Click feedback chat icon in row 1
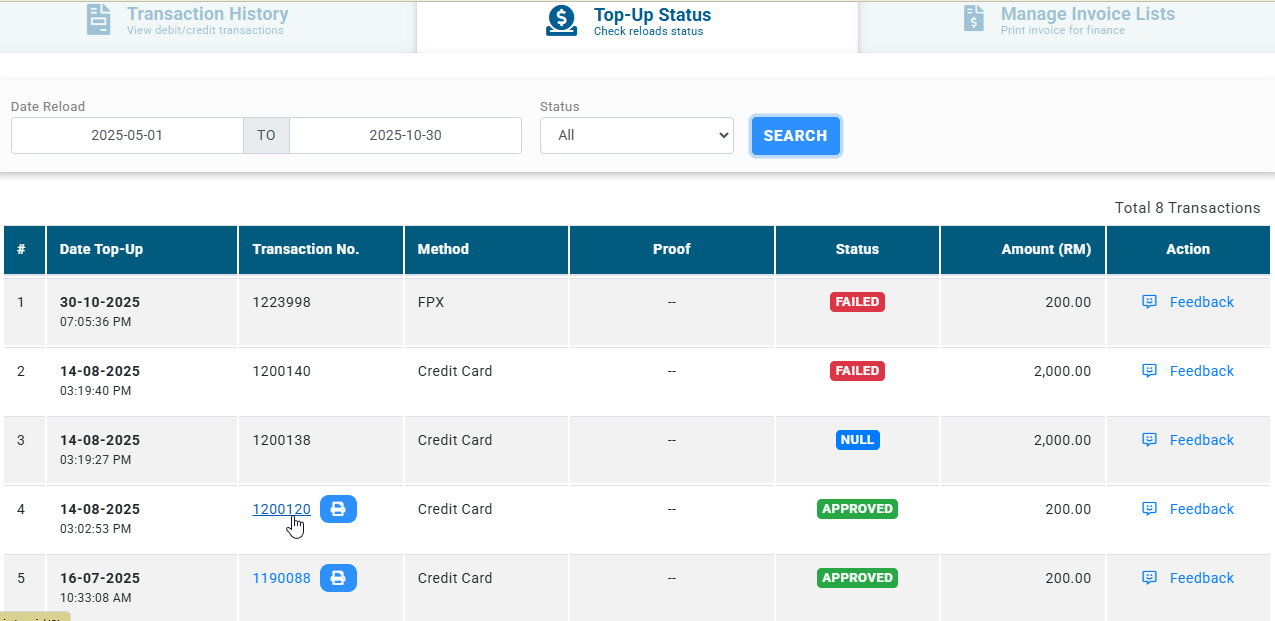Viewport: 1275px width, 621px height. (1149, 302)
